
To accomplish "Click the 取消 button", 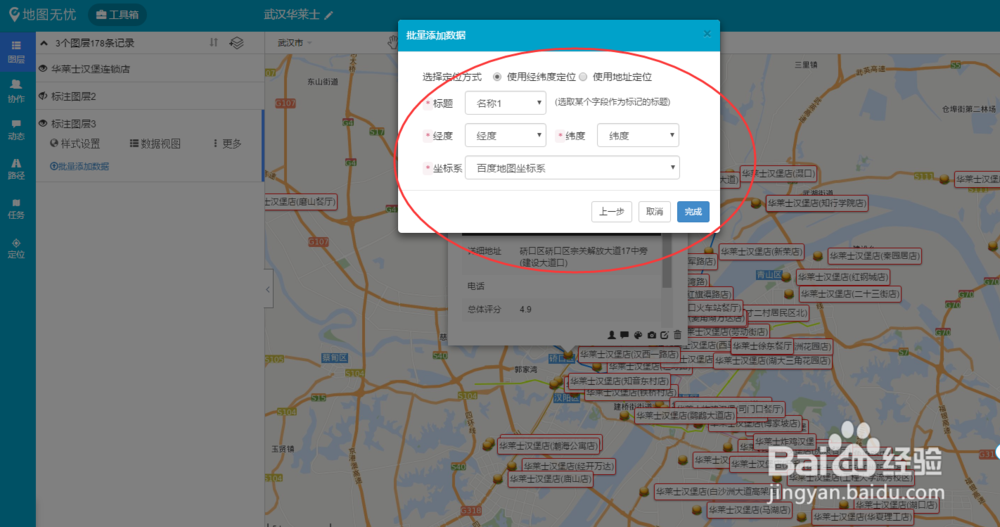I will click(x=654, y=212).
